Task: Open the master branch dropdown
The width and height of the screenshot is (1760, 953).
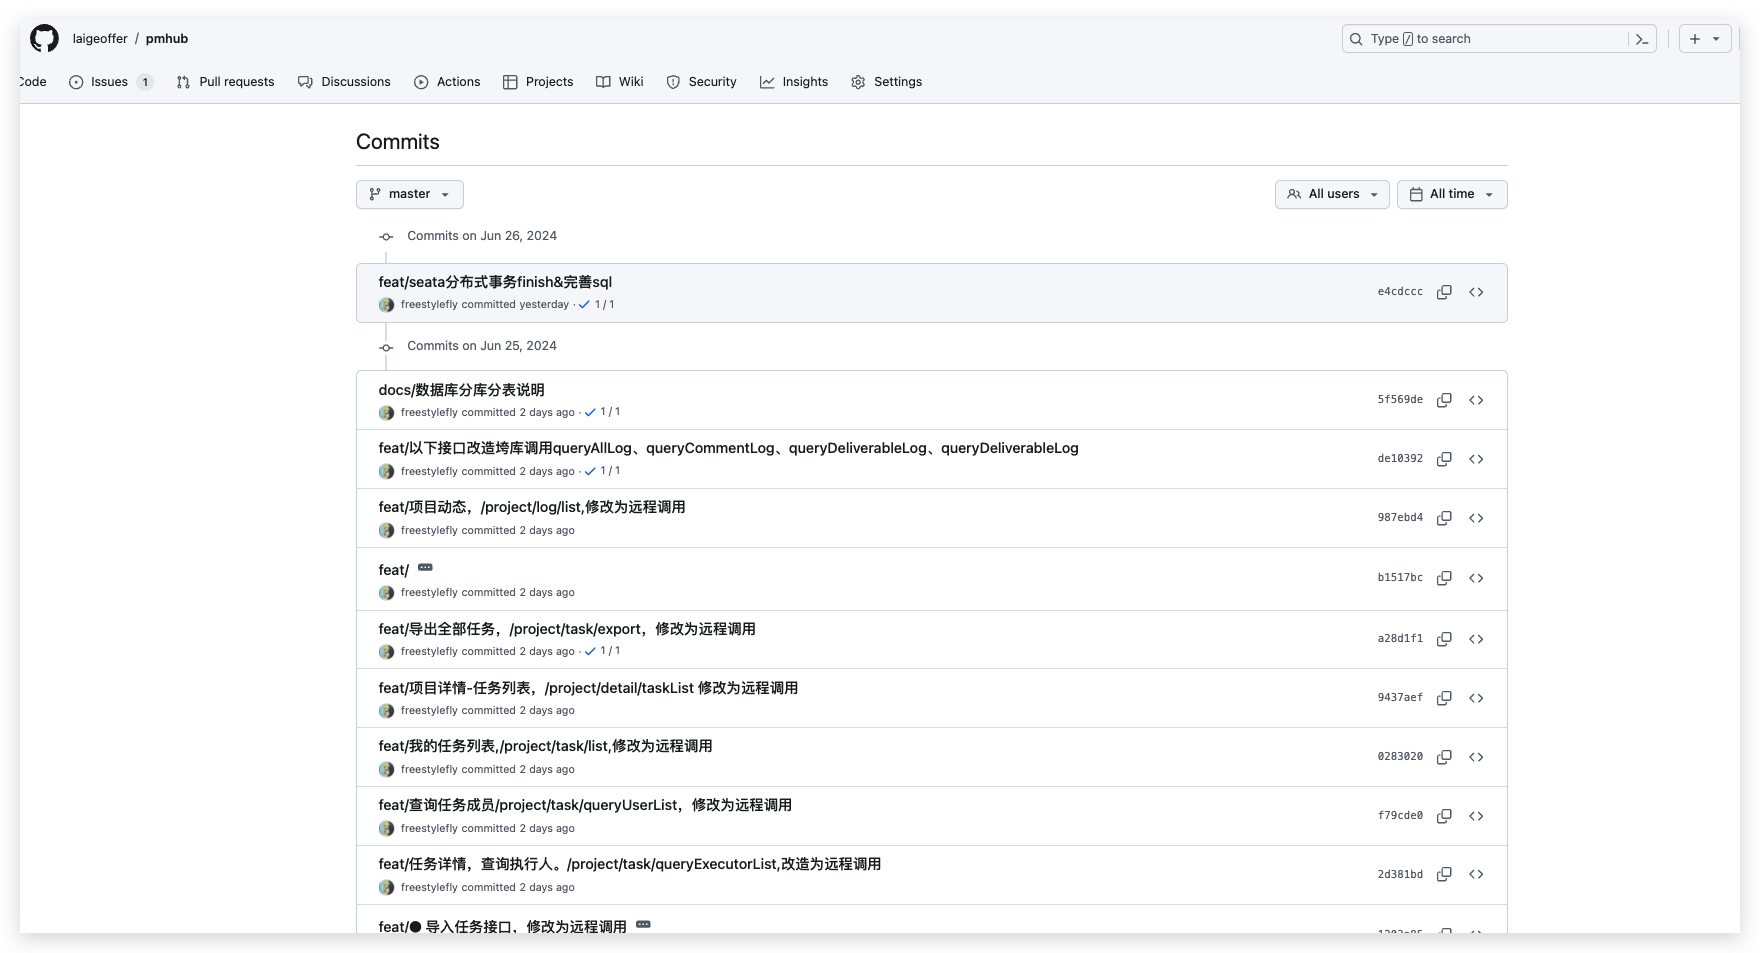Action: 410,194
